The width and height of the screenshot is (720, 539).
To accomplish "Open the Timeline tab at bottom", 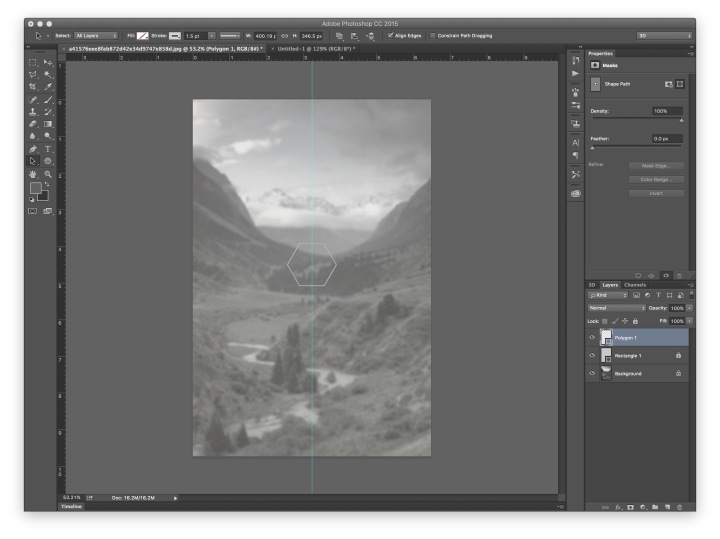I will pos(72,506).
